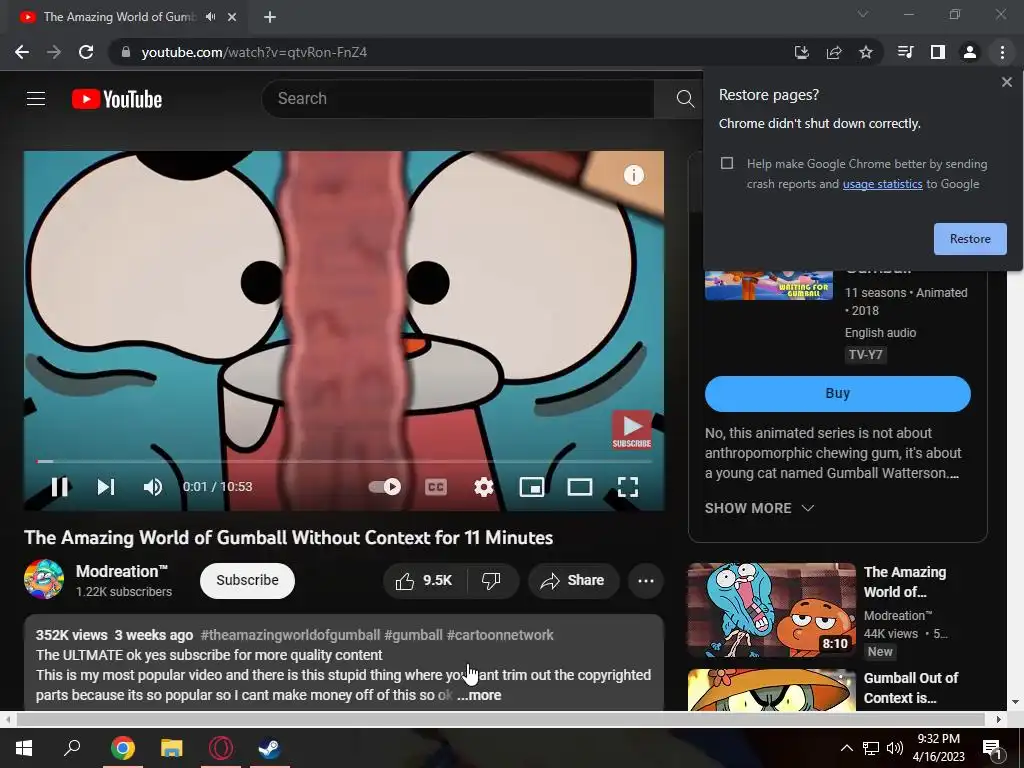Share the video
Screen dimensions: 1024x768
point(573,581)
